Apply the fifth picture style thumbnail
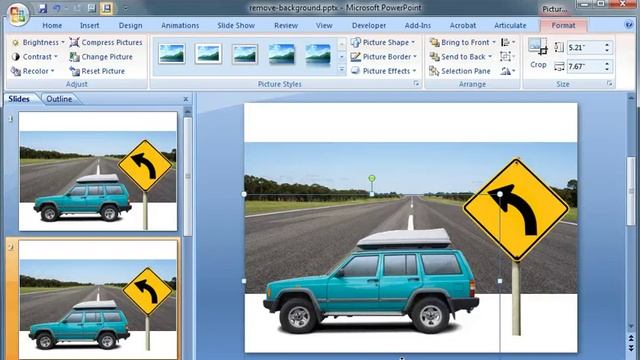 [x=318, y=54]
